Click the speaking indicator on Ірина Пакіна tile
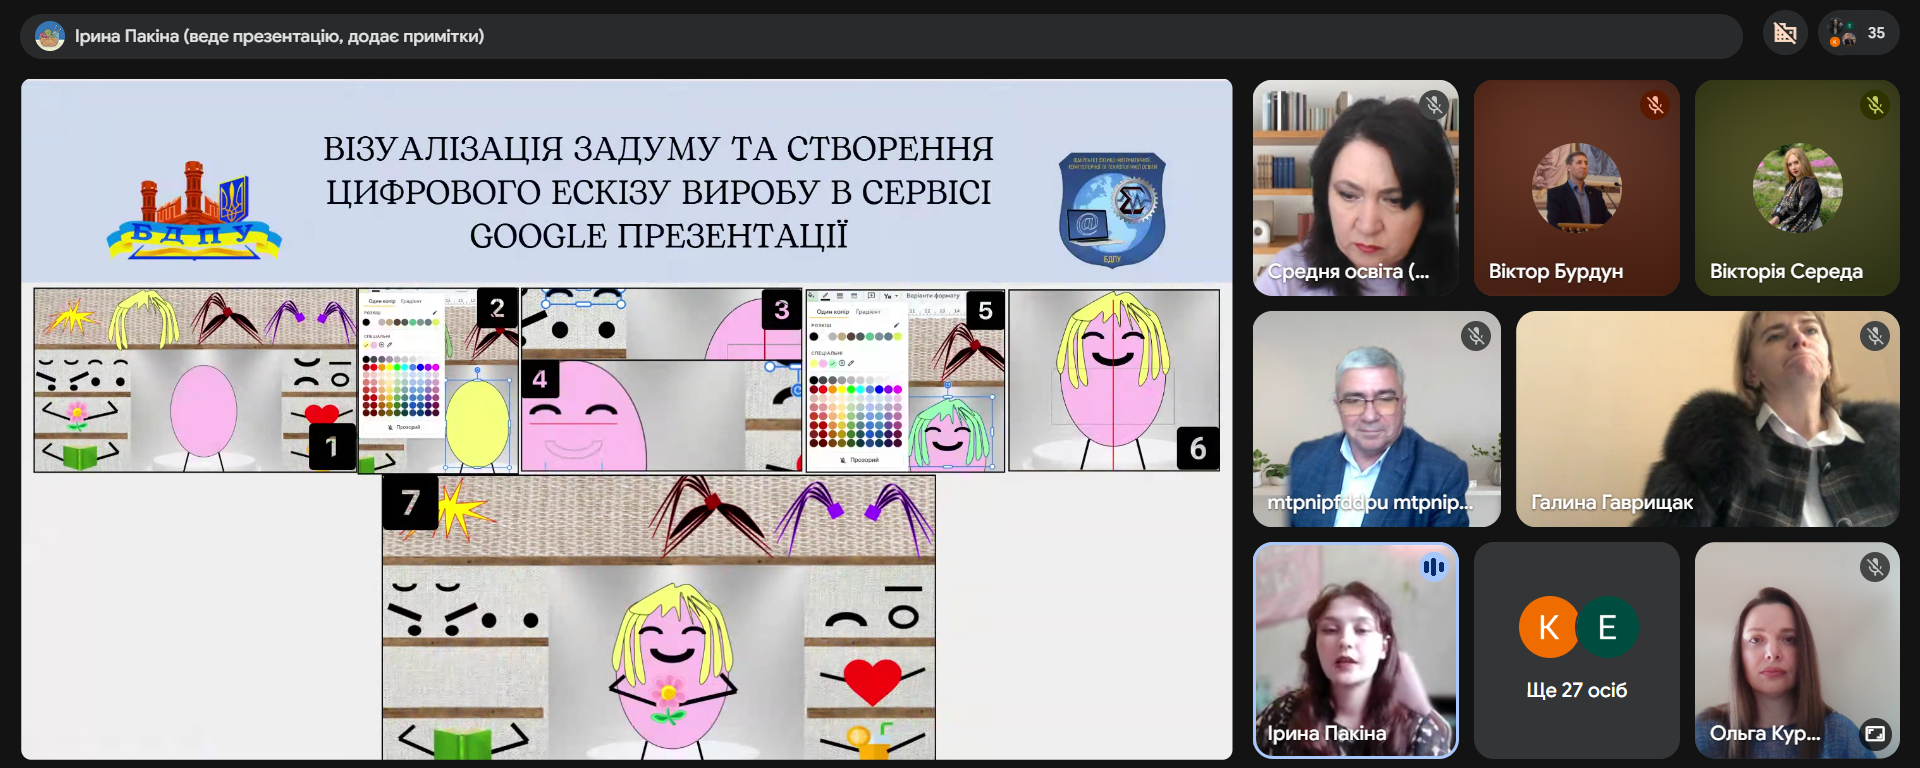The height and width of the screenshot is (768, 1920). (x=1434, y=567)
